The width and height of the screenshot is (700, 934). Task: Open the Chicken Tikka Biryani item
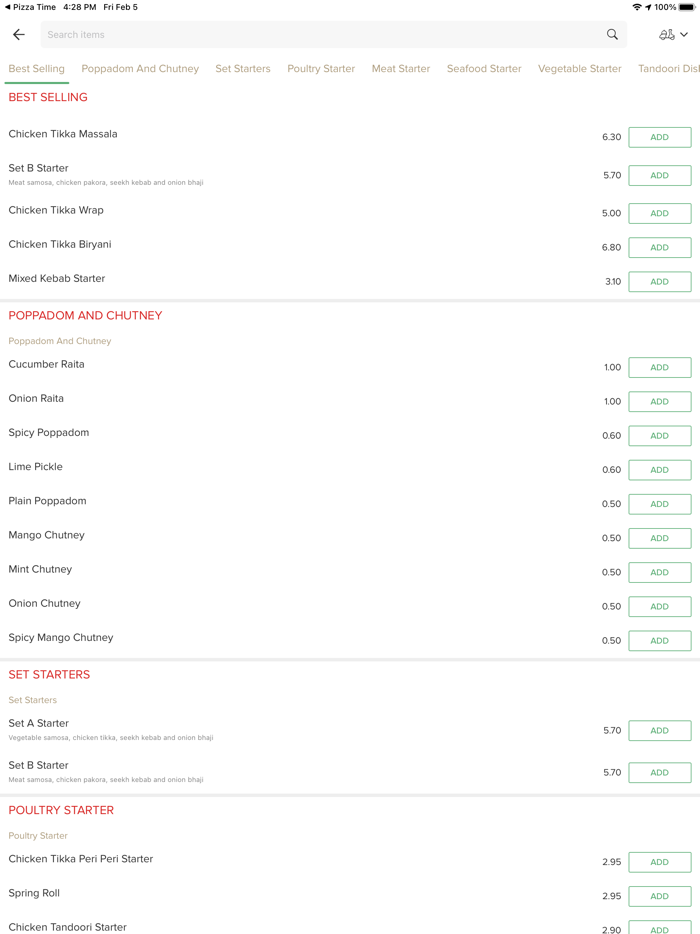(60, 245)
